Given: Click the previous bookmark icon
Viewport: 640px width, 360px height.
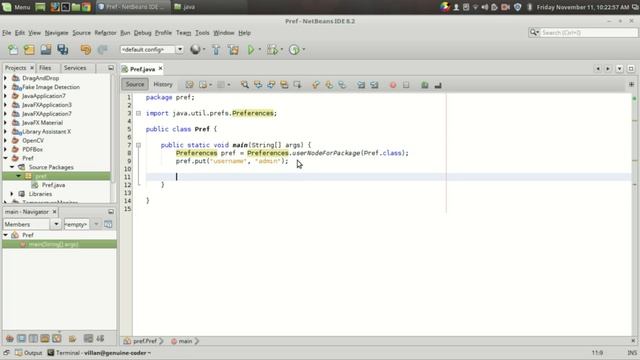Looking at the screenshot, I should click(x=316, y=85).
